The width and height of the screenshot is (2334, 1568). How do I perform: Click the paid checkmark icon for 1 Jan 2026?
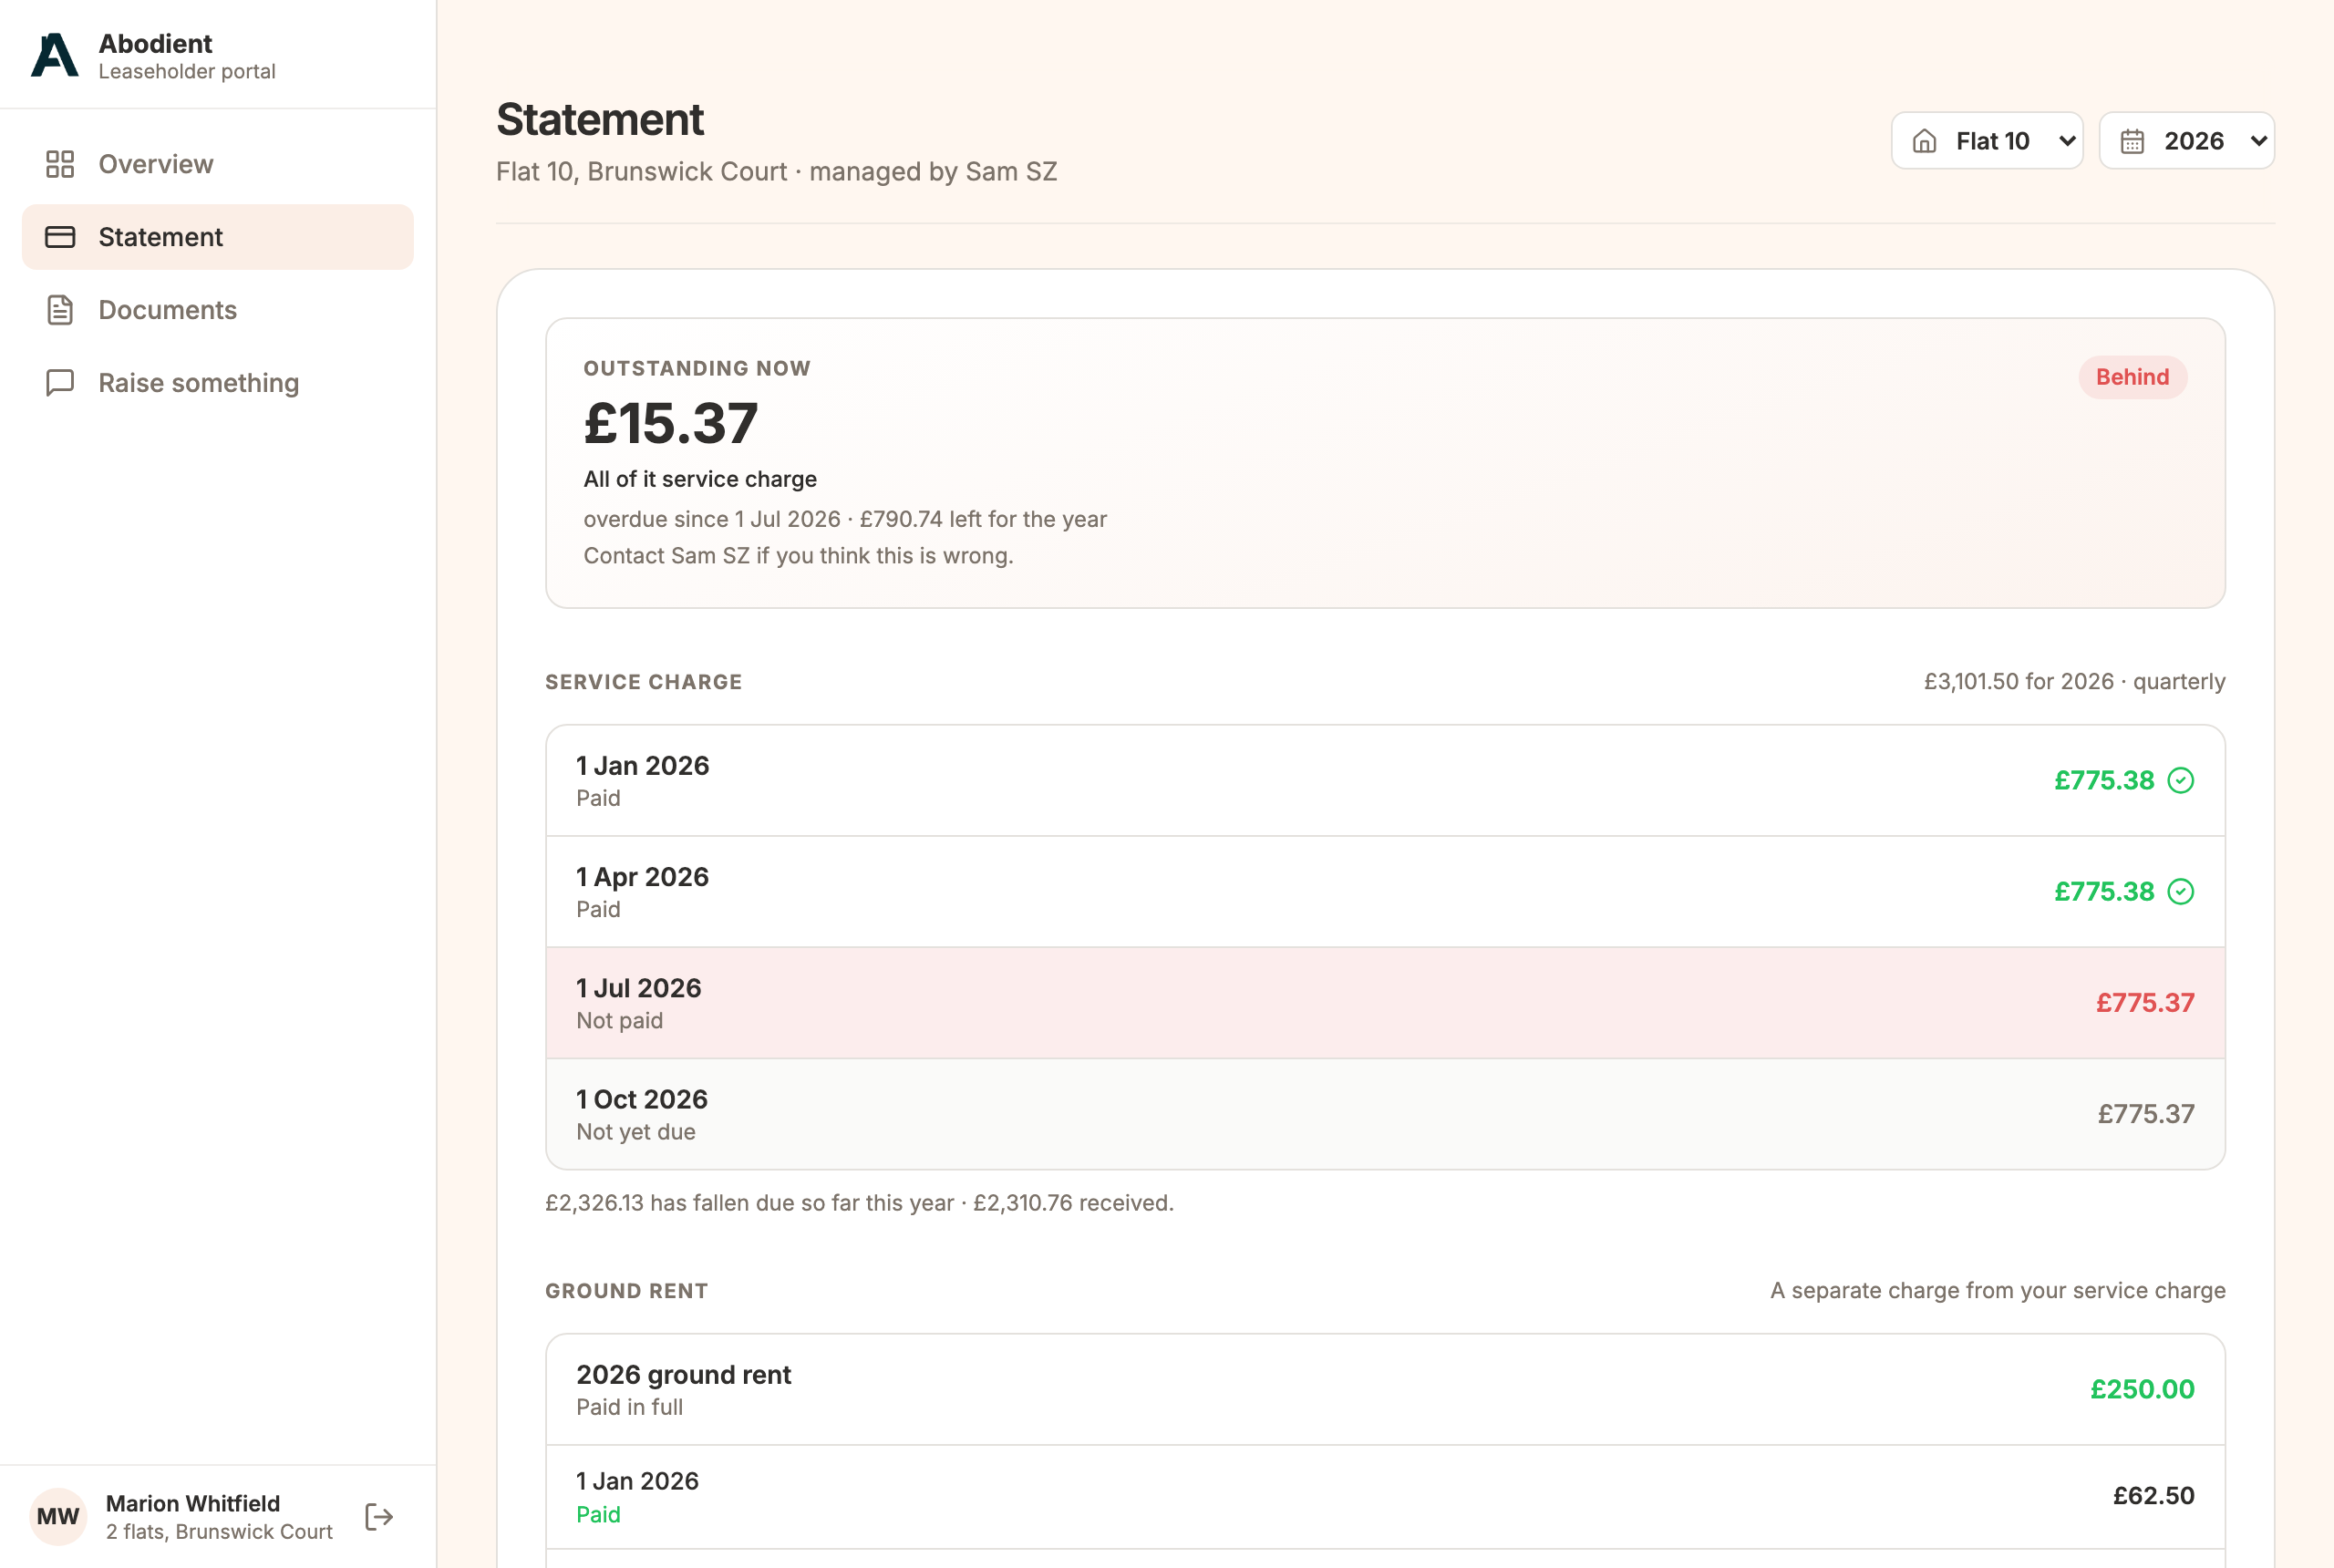point(2181,780)
